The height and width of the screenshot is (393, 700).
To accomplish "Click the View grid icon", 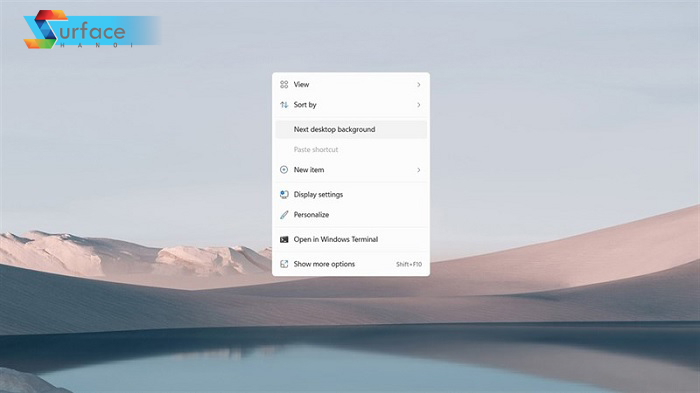I will [284, 84].
